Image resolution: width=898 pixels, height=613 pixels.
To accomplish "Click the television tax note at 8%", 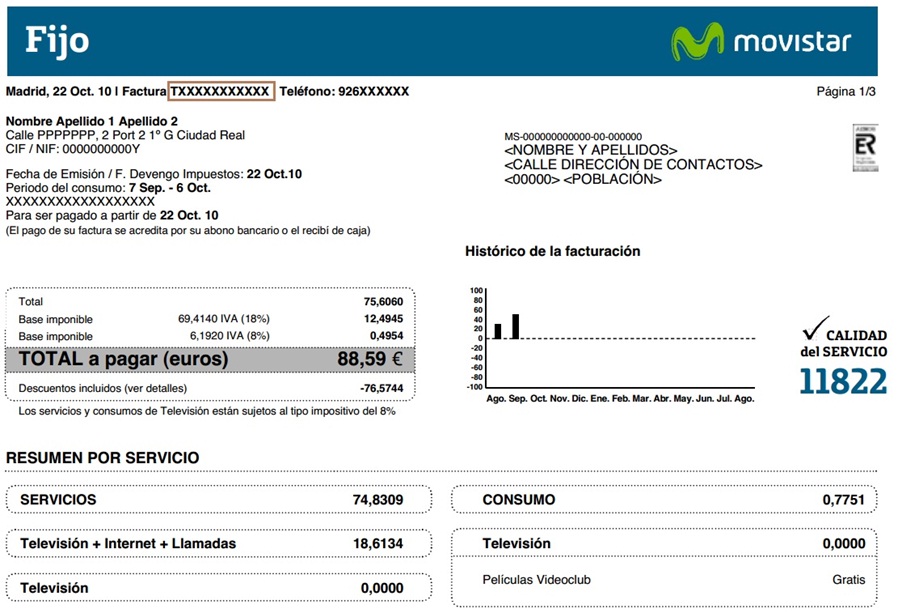I will point(207,411).
